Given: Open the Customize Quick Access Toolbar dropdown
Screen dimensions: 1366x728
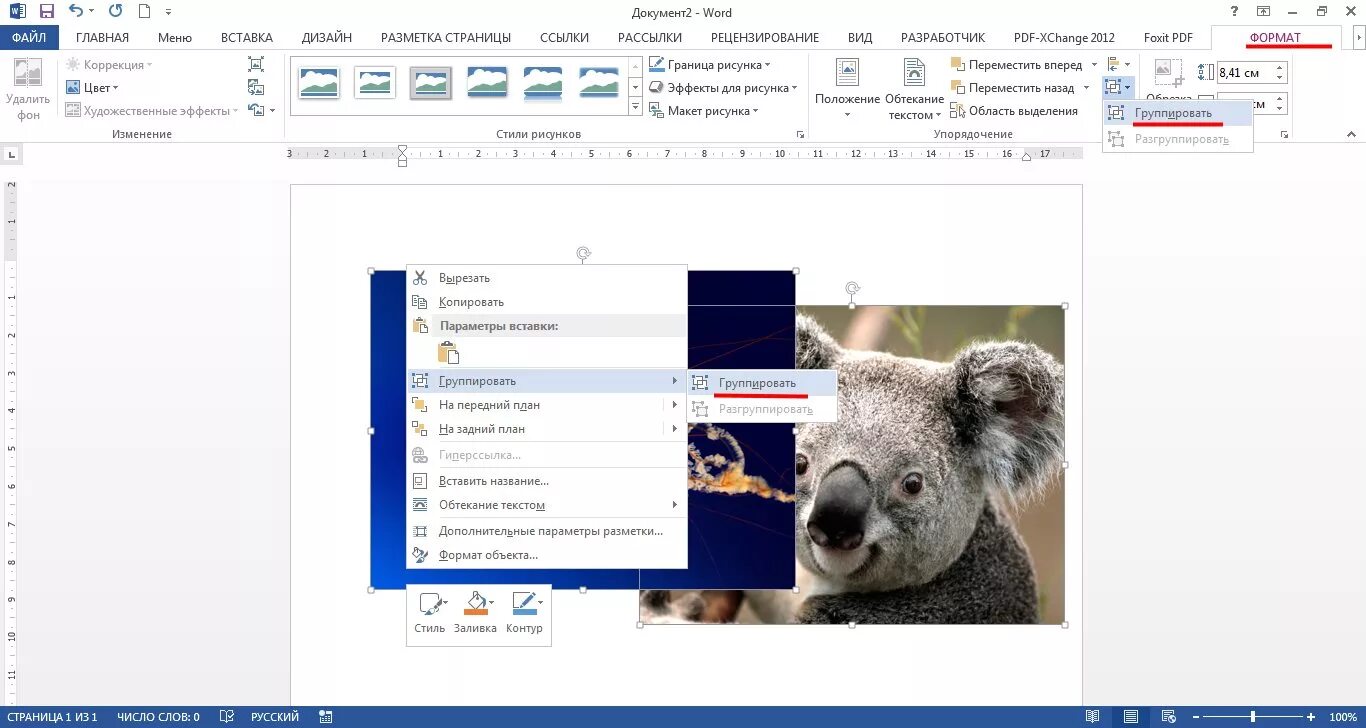Looking at the screenshot, I should pyautogui.click(x=167, y=13).
